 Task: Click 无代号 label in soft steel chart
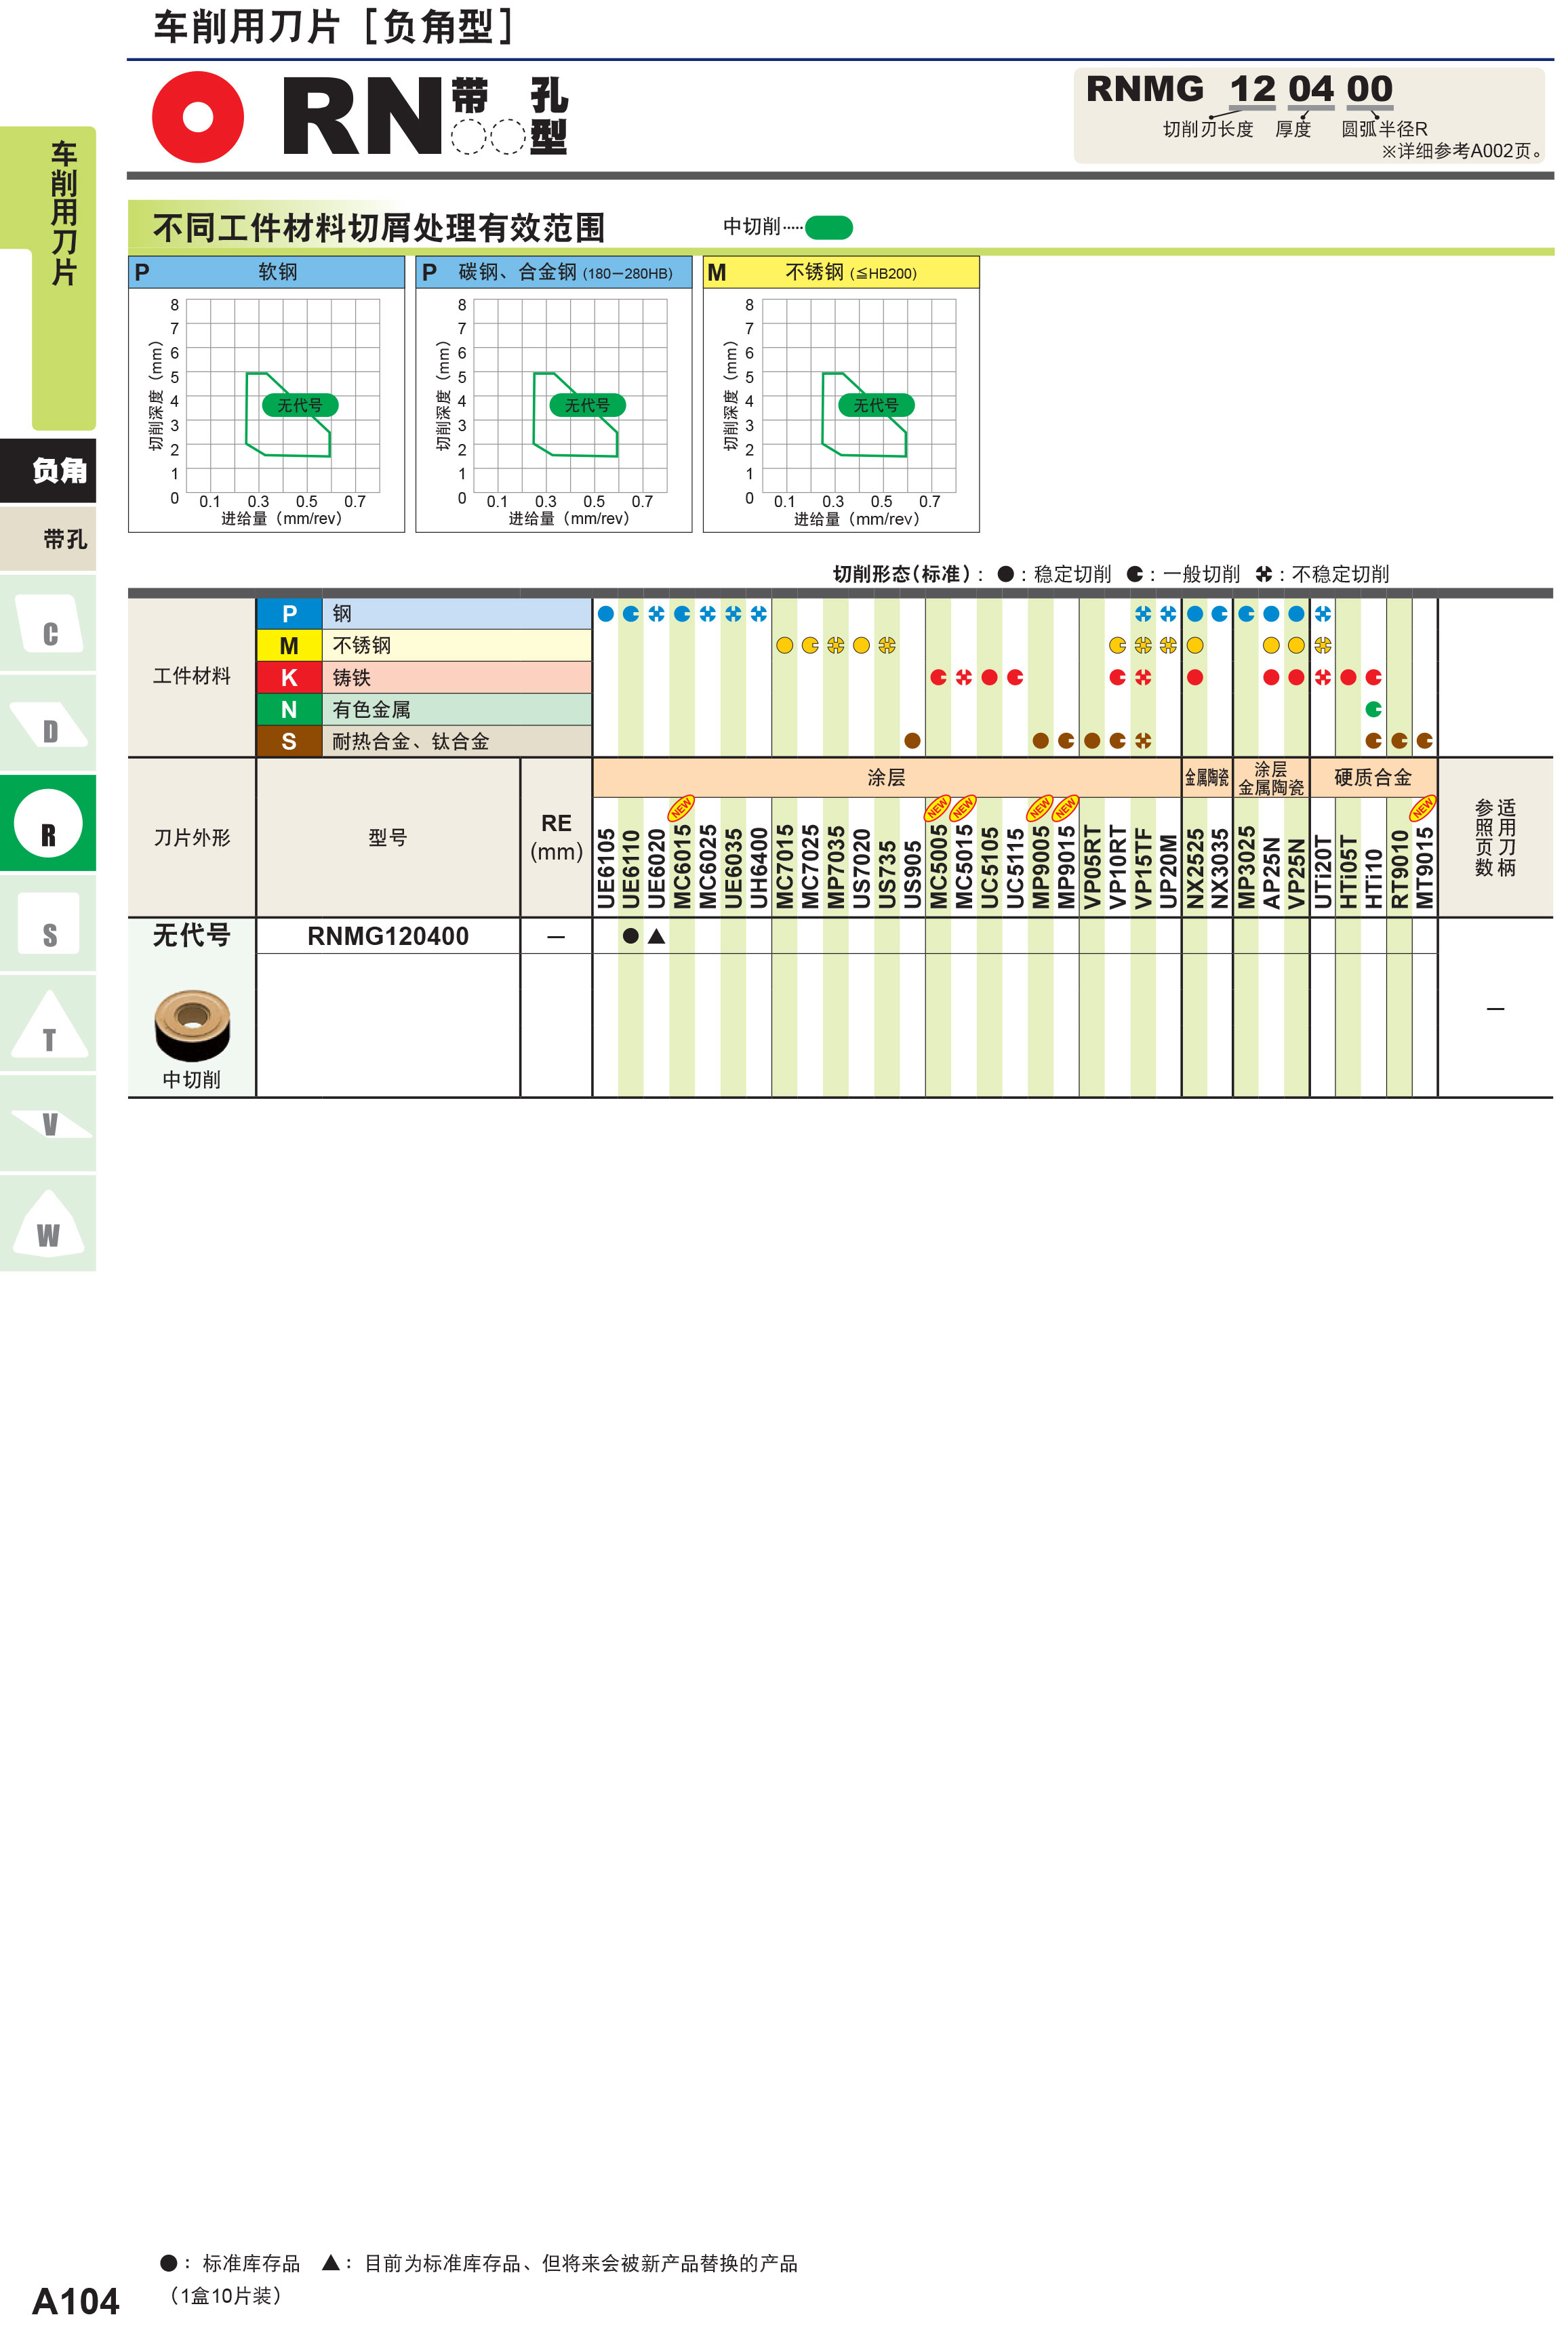300,405
